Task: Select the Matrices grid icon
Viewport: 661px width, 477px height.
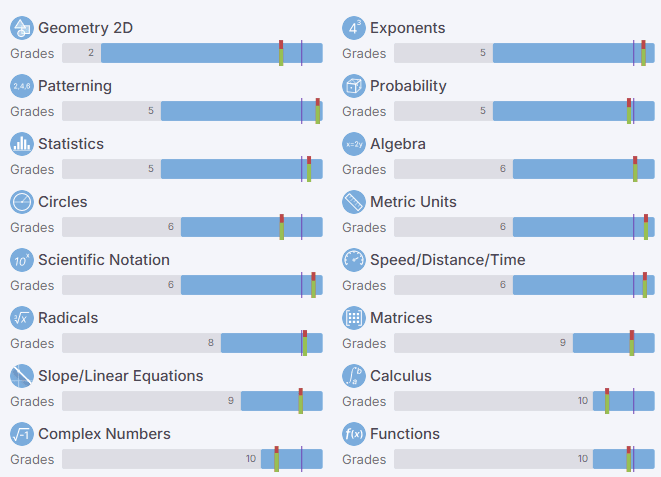Action: (354, 318)
